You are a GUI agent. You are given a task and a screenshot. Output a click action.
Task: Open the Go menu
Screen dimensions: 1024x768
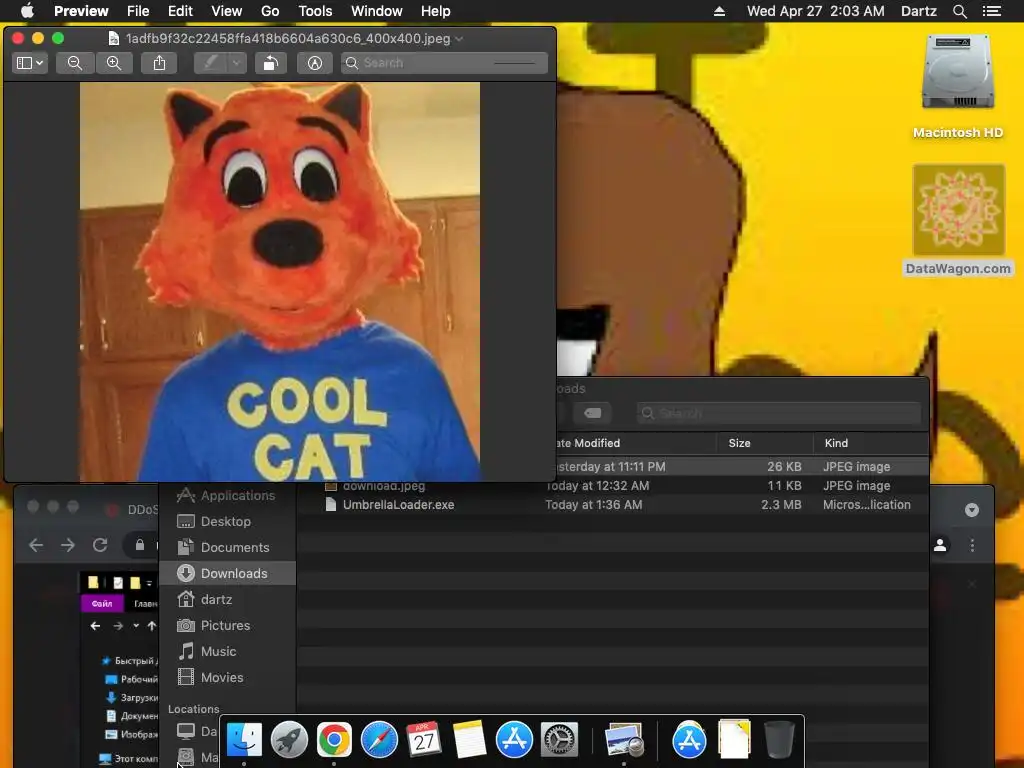[x=270, y=11]
